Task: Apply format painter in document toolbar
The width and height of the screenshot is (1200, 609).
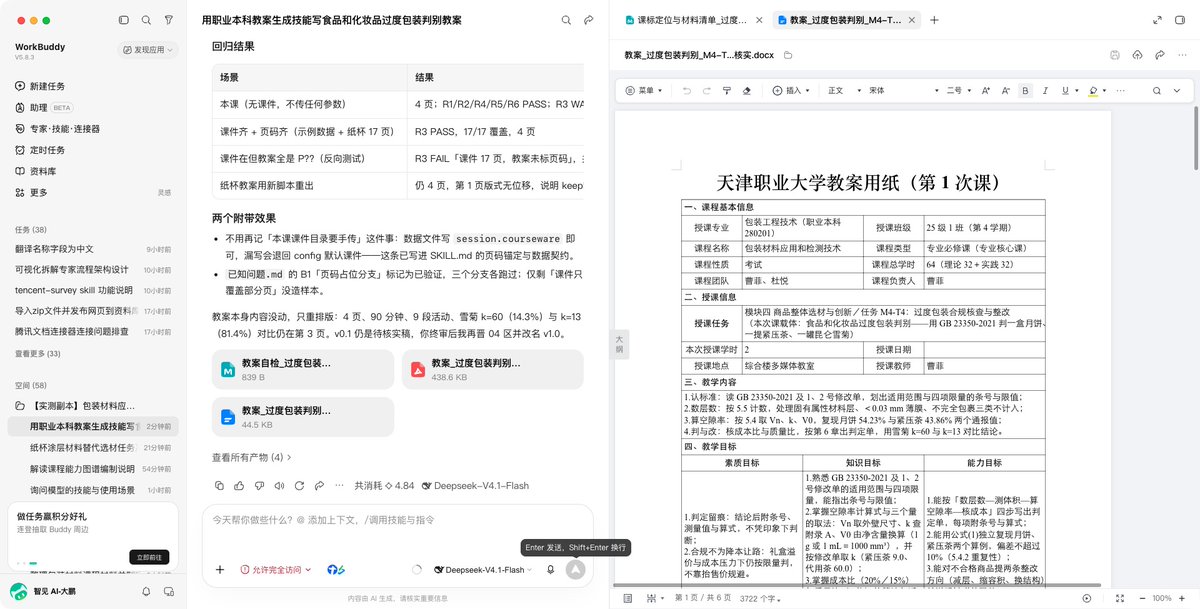Action: click(727, 91)
